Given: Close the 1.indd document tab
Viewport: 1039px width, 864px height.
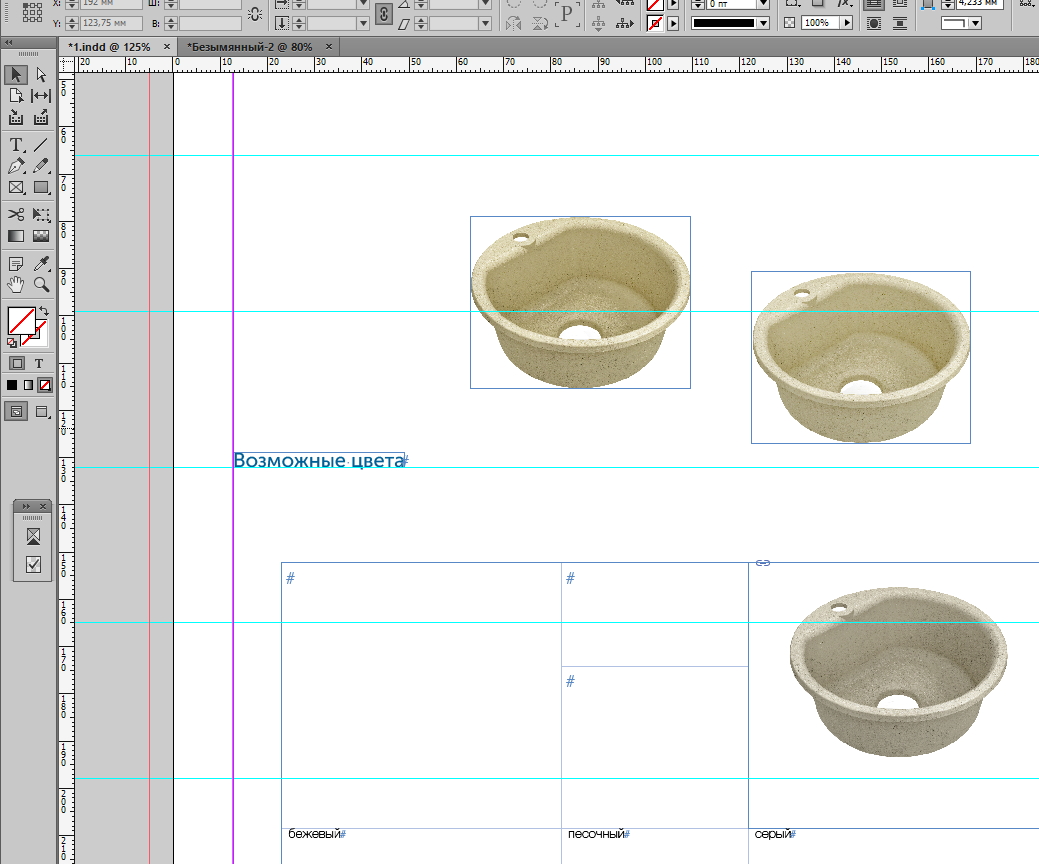Looking at the screenshot, I should 167,47.
